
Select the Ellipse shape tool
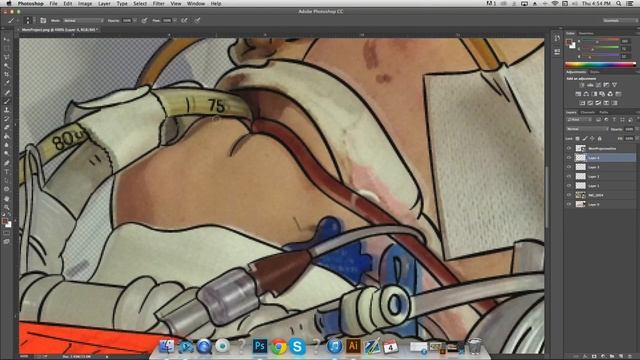[x=7, y=189]
